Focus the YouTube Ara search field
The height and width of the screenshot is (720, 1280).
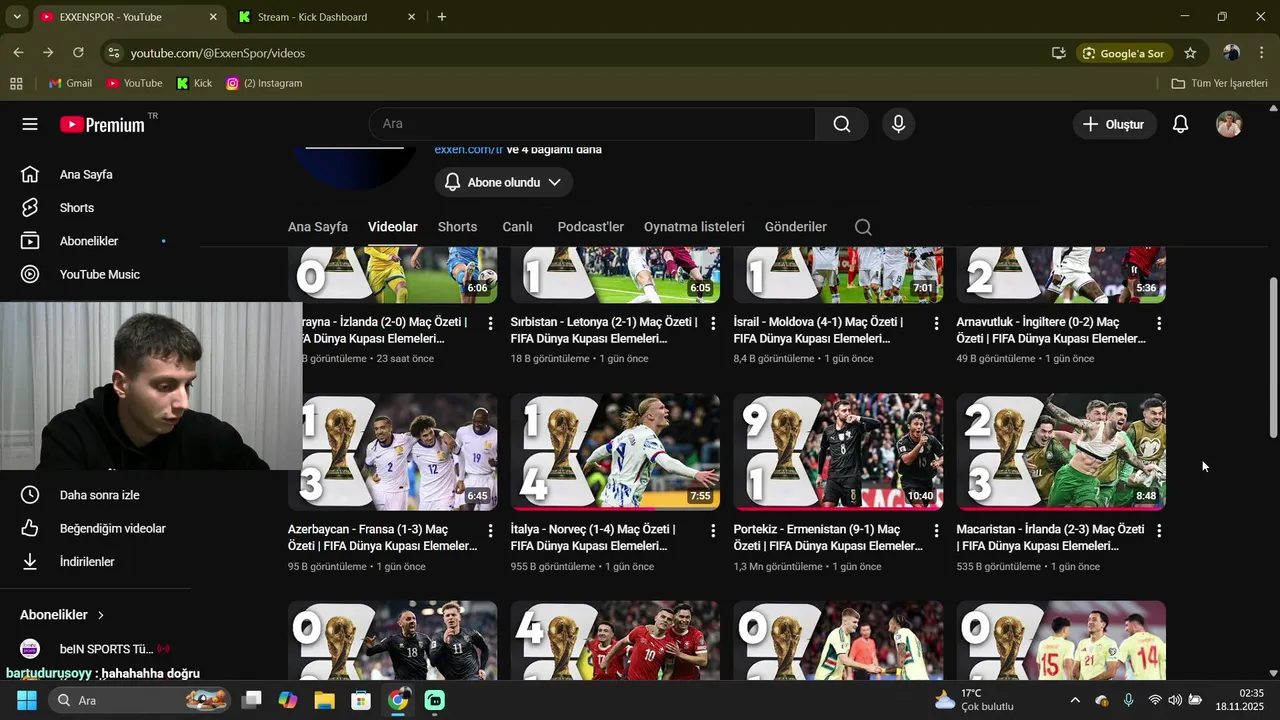coord(592,124)
